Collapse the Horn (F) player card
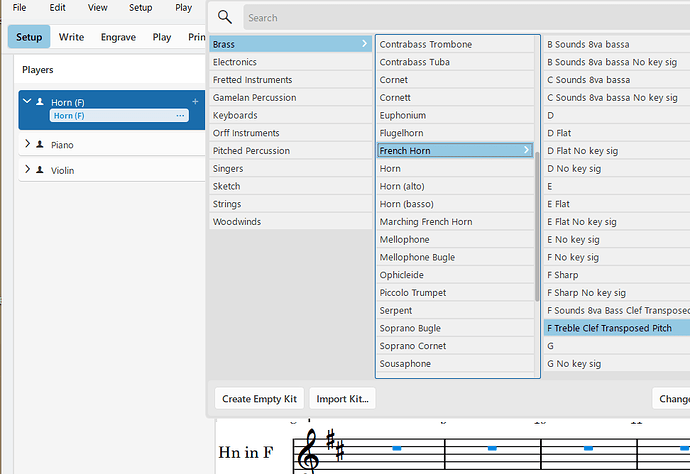The image size is (690, 474). coord(27,101)
